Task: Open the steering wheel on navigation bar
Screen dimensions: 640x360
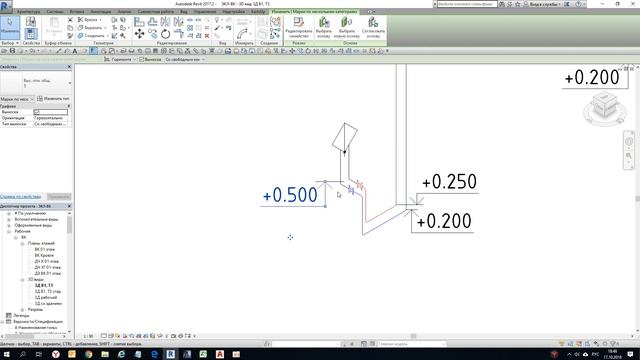Action: 629,141
